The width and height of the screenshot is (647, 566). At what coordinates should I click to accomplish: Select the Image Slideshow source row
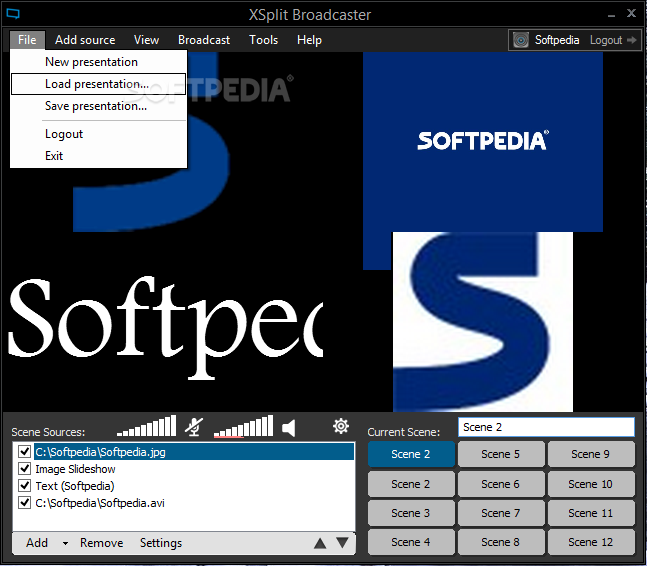click(x=184, y=469)
